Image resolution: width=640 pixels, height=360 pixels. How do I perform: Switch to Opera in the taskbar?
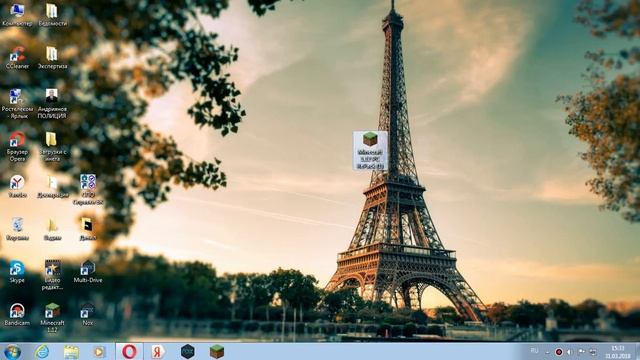pyautogui.click(x=129, y=351)
